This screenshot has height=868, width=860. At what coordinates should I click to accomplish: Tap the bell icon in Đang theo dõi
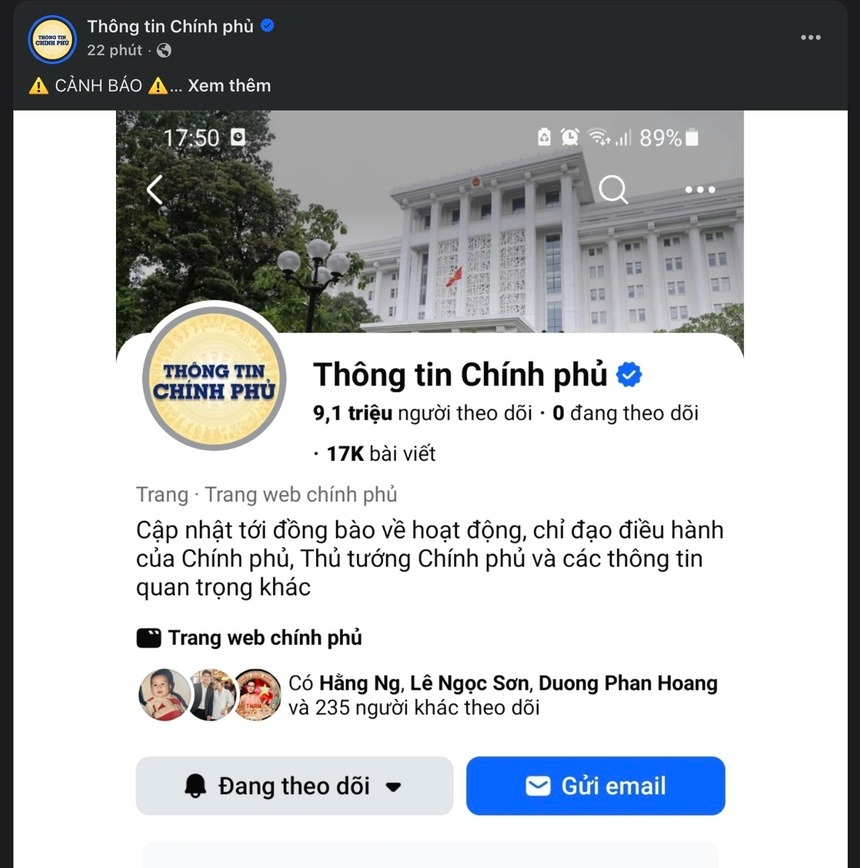(x=195, y=786)
